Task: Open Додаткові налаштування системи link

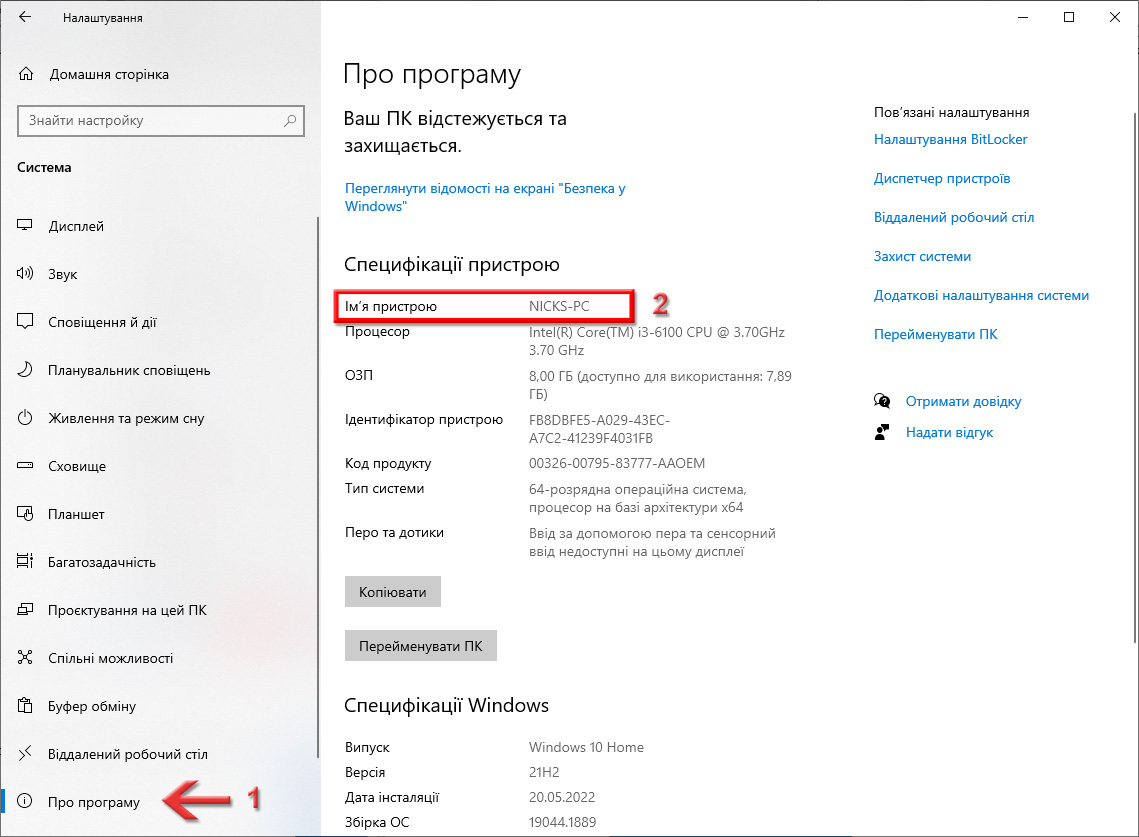Action: point(981,296)
